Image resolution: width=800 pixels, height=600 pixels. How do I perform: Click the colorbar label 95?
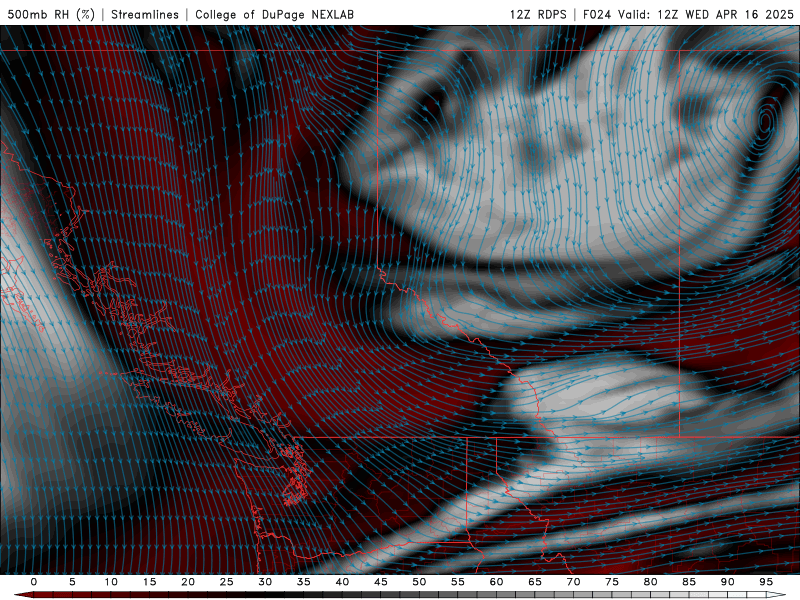pos(766,582)
